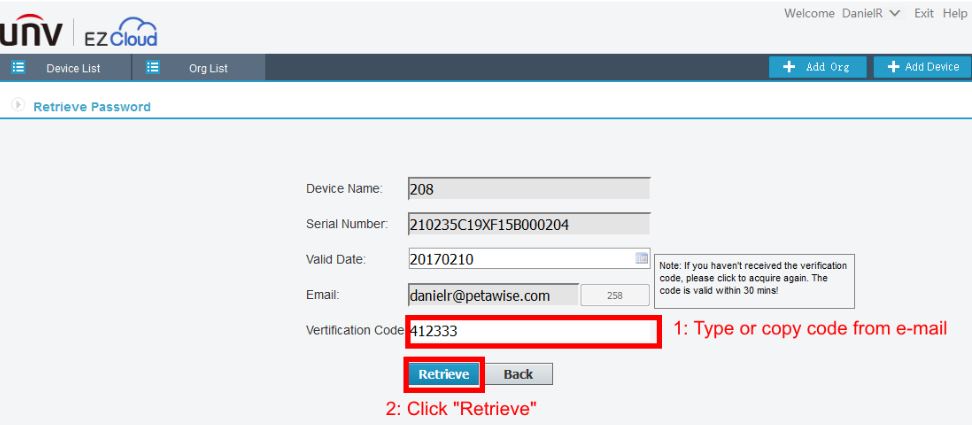Expand the Welcome DanielR user dropdown

894,14
